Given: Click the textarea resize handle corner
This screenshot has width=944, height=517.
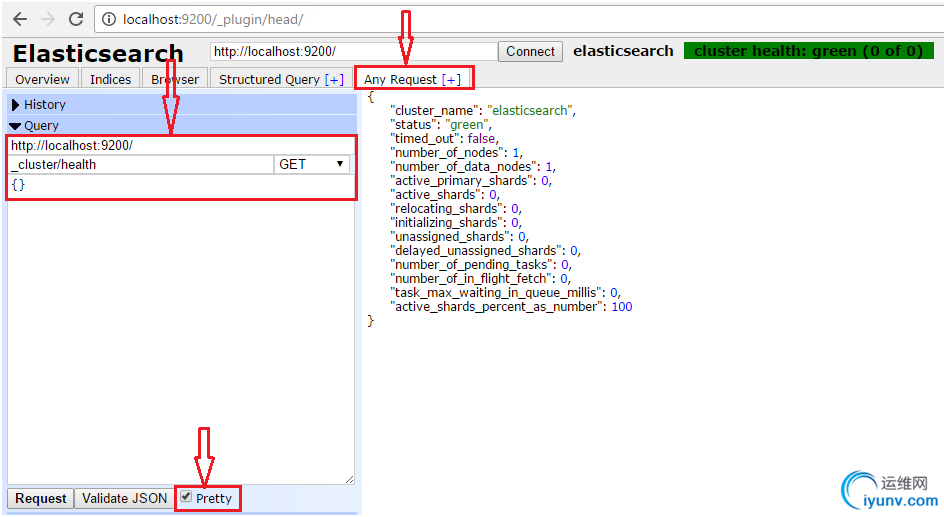Looking at the screenshot, I should click(x=350, y=479).
